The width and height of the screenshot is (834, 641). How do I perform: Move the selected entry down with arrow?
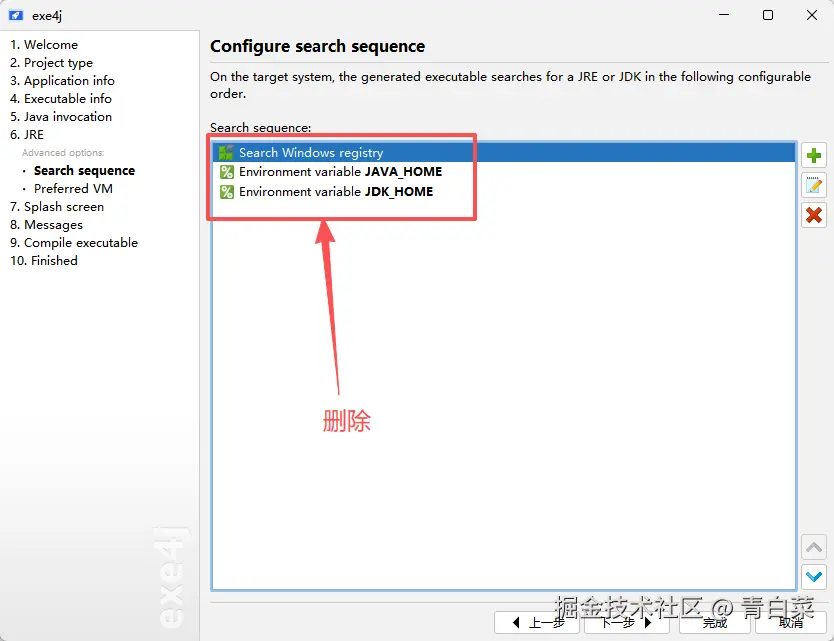pos(814,577)
